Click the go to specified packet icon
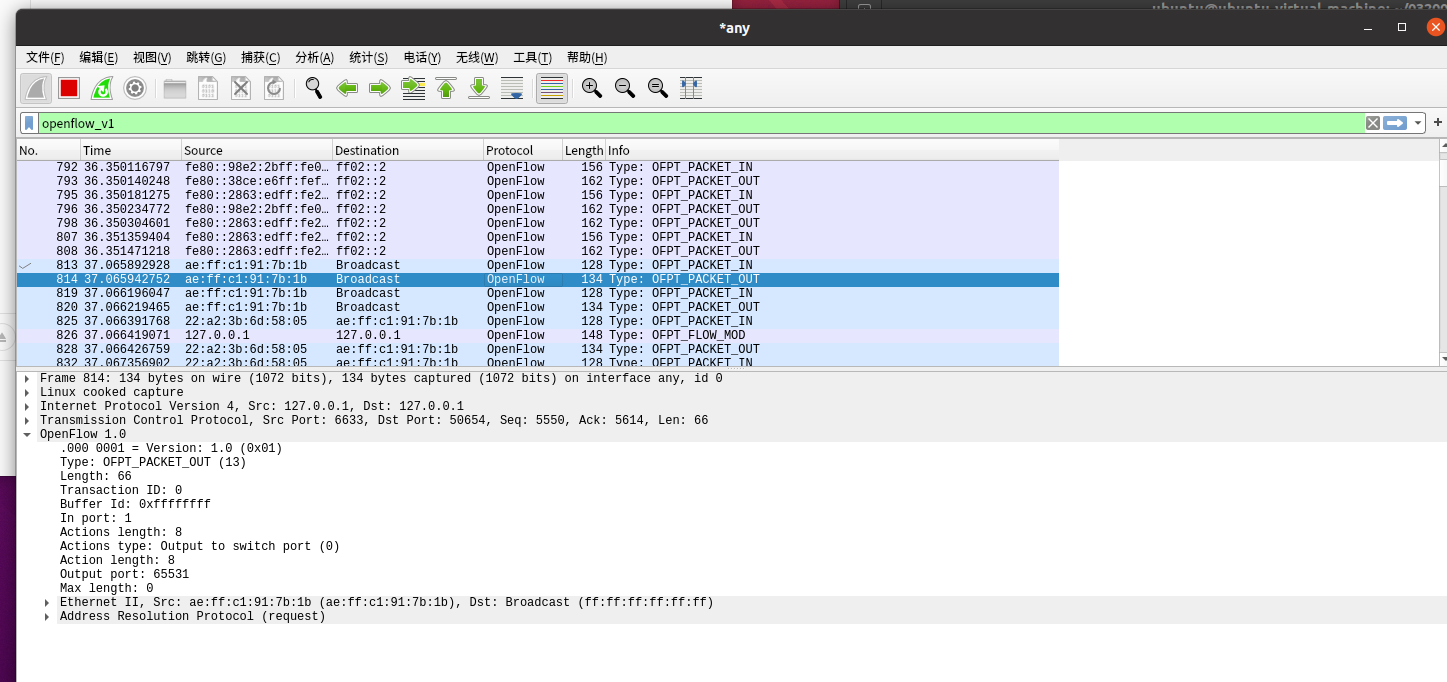This screenshot has width=1447, height=682. click(413, 88)
